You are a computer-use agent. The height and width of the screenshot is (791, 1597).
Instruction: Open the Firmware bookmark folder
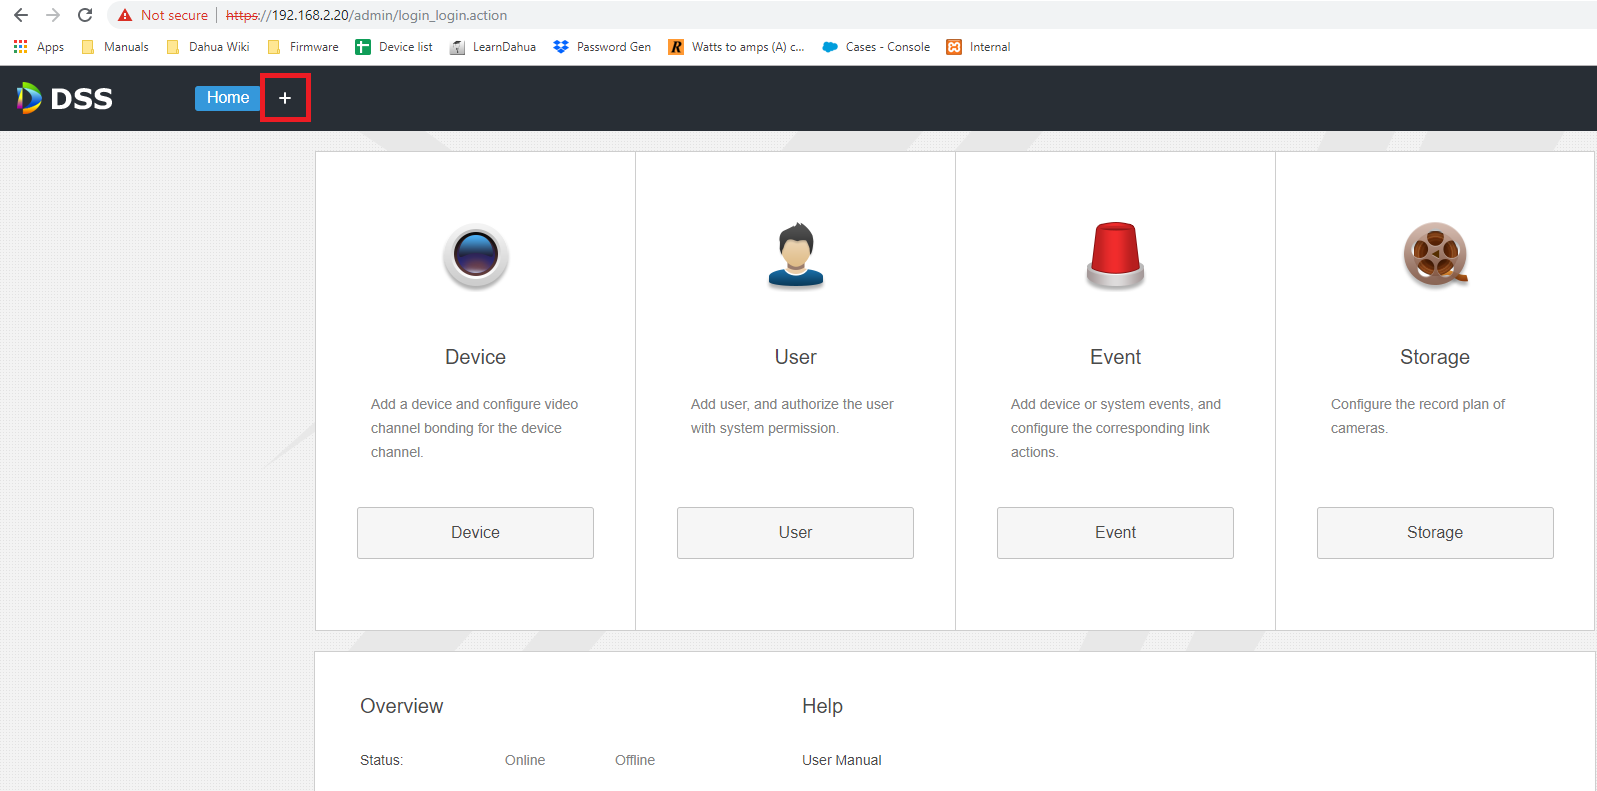click(303, 47)
